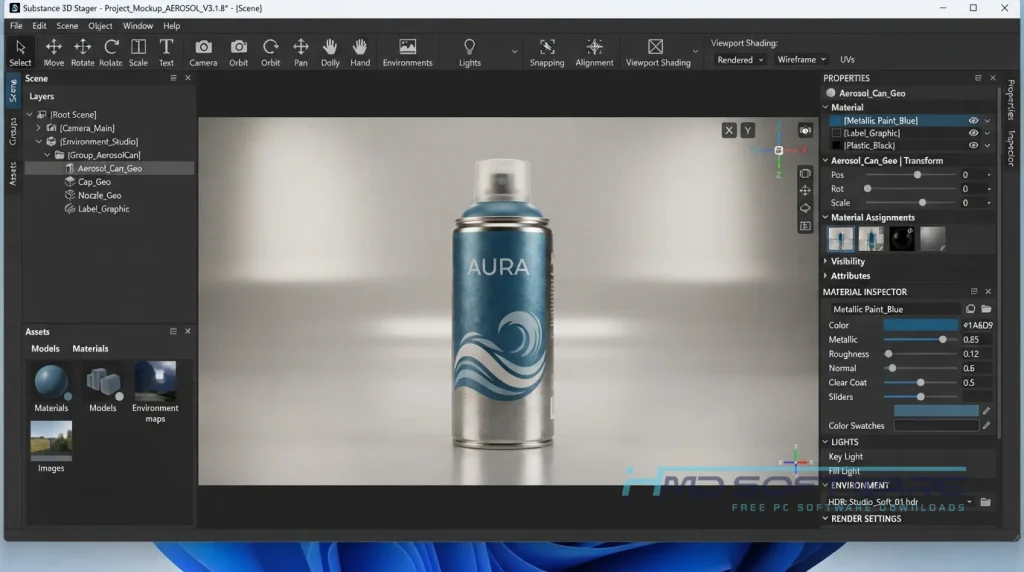
Task: Click the Y axis button in viewport
Action: tap(748, 131)
